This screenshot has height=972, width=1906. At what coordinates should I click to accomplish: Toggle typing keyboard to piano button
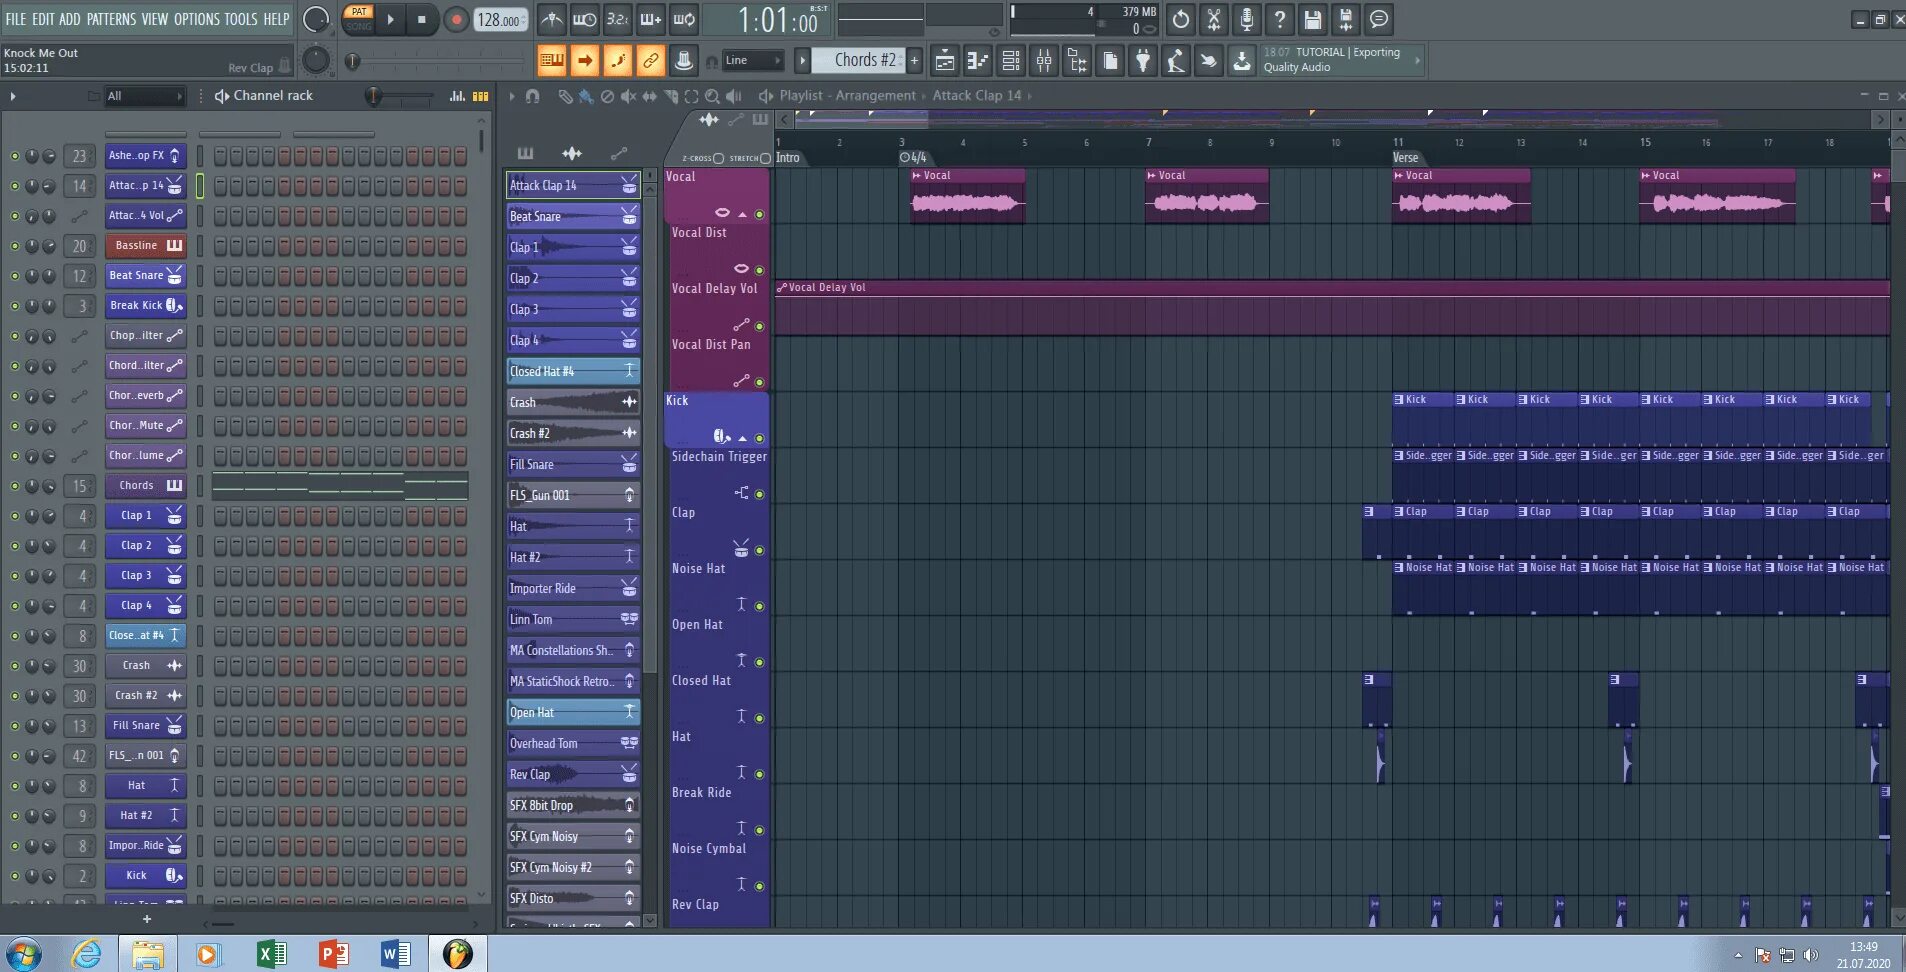tap(551, 61)
